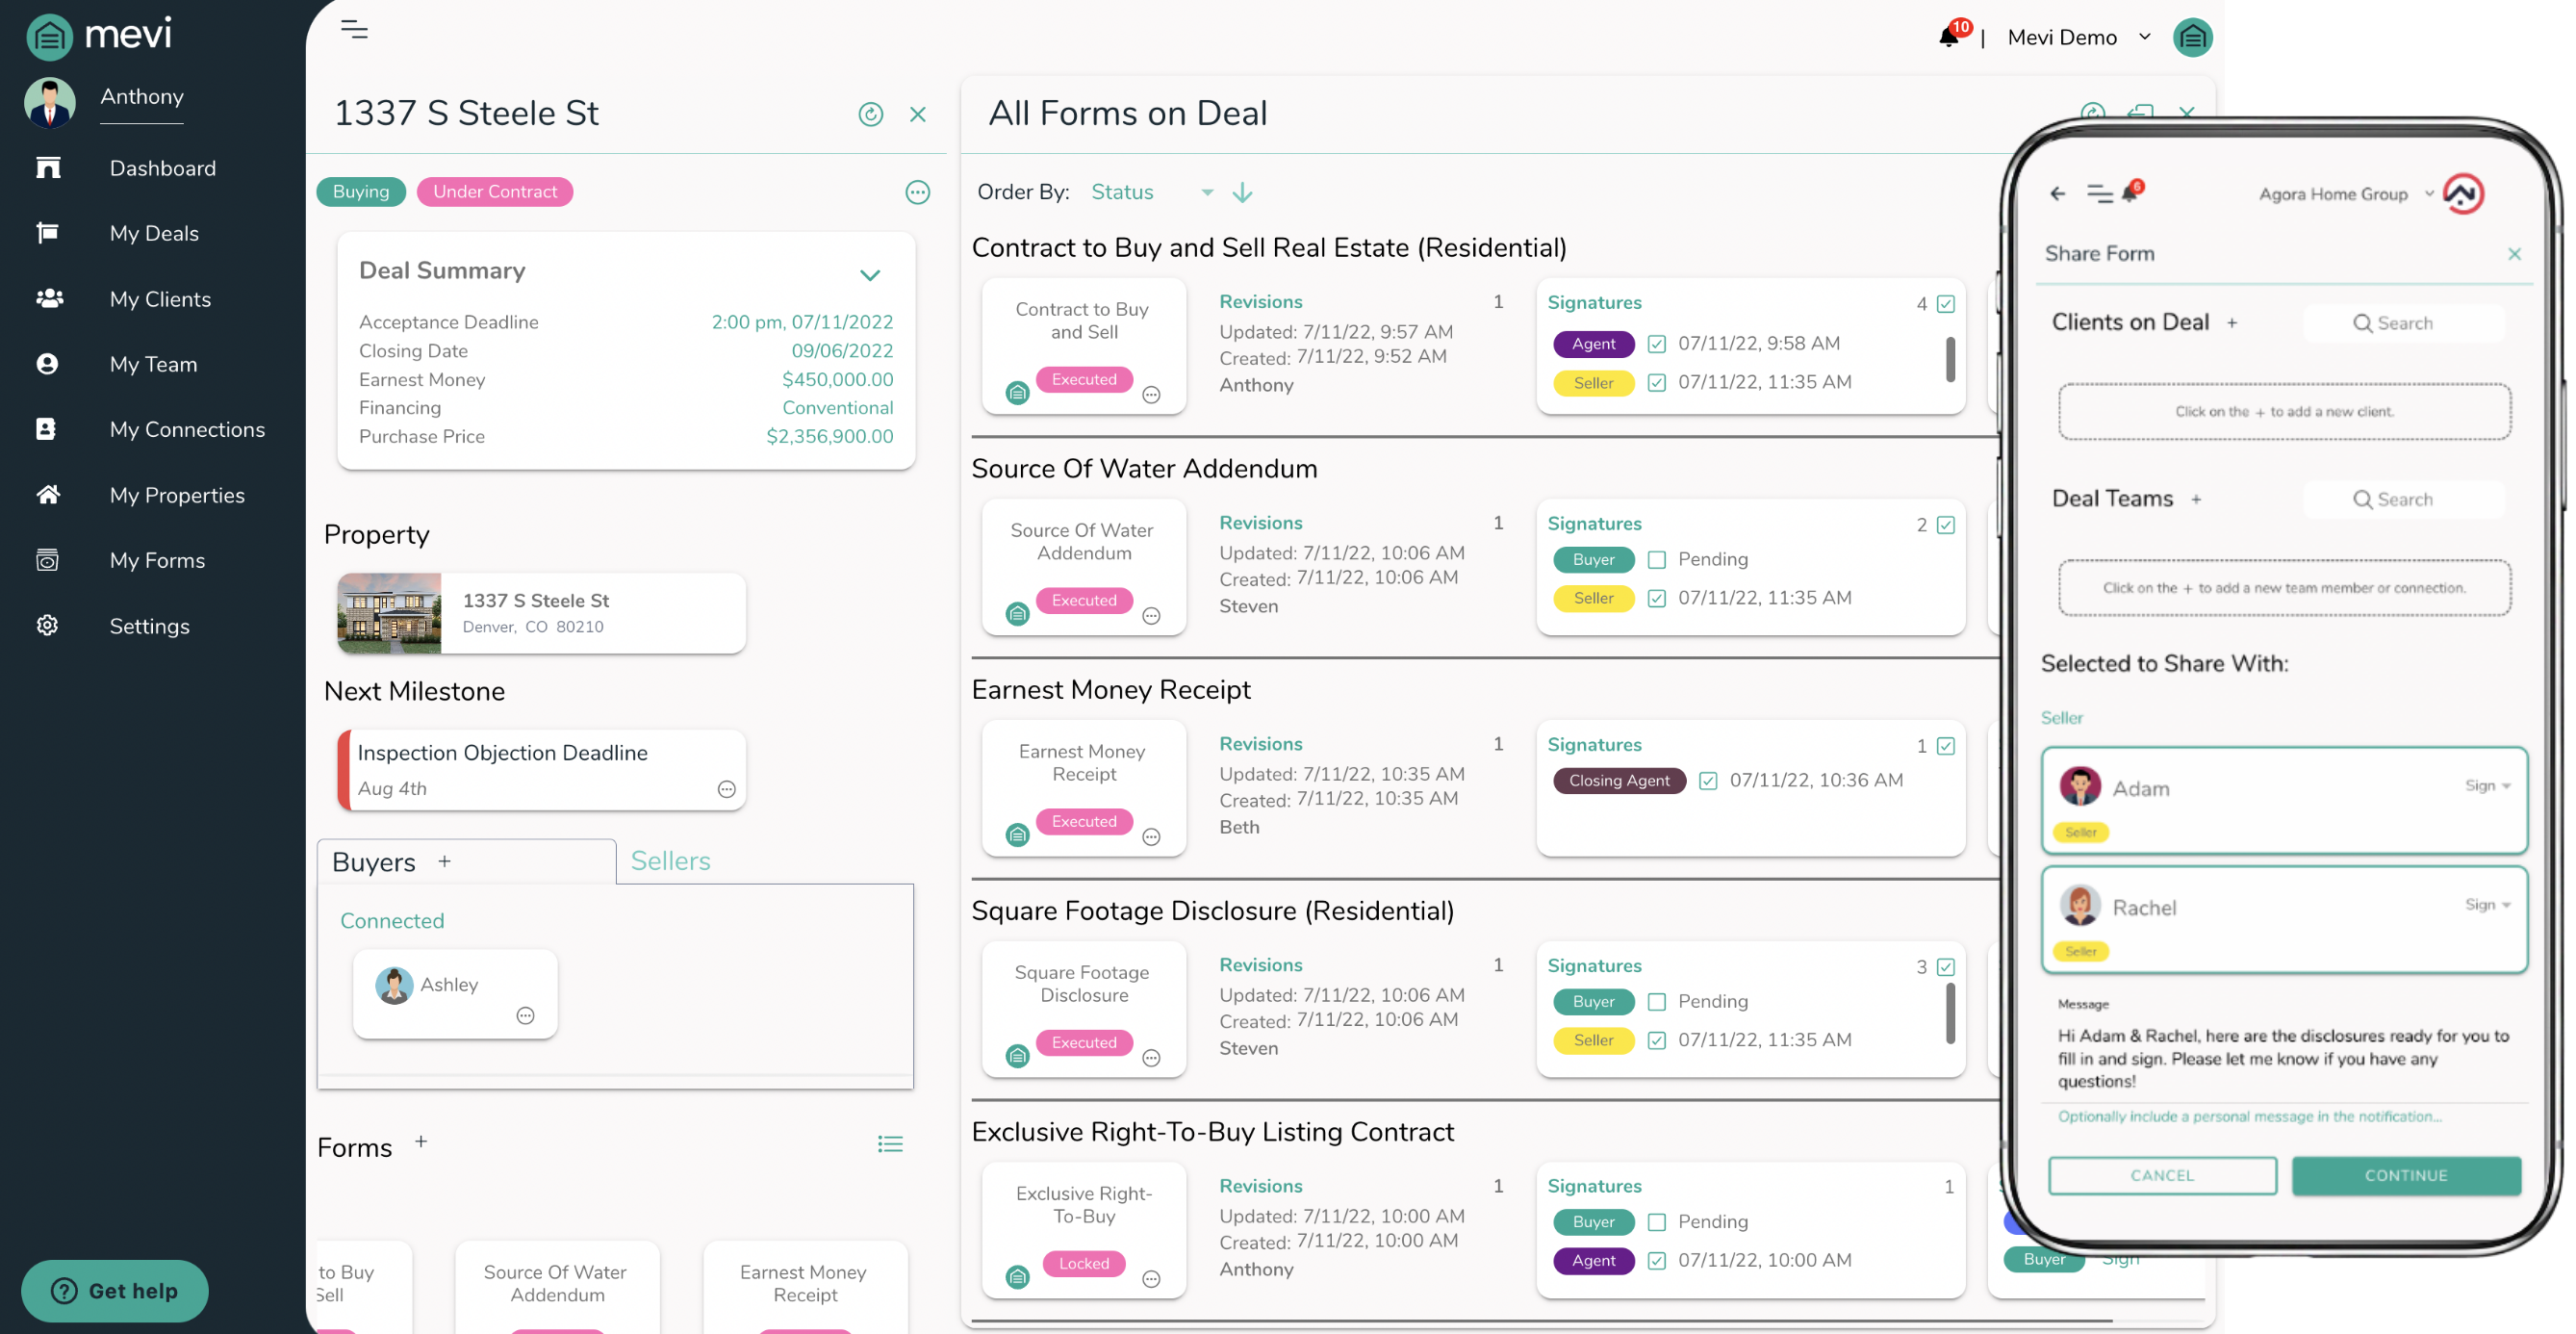Screen dimensions: 2576x1334
Task: Open the Inspection Objection Deadline options icon
Action: coord(727,789)
